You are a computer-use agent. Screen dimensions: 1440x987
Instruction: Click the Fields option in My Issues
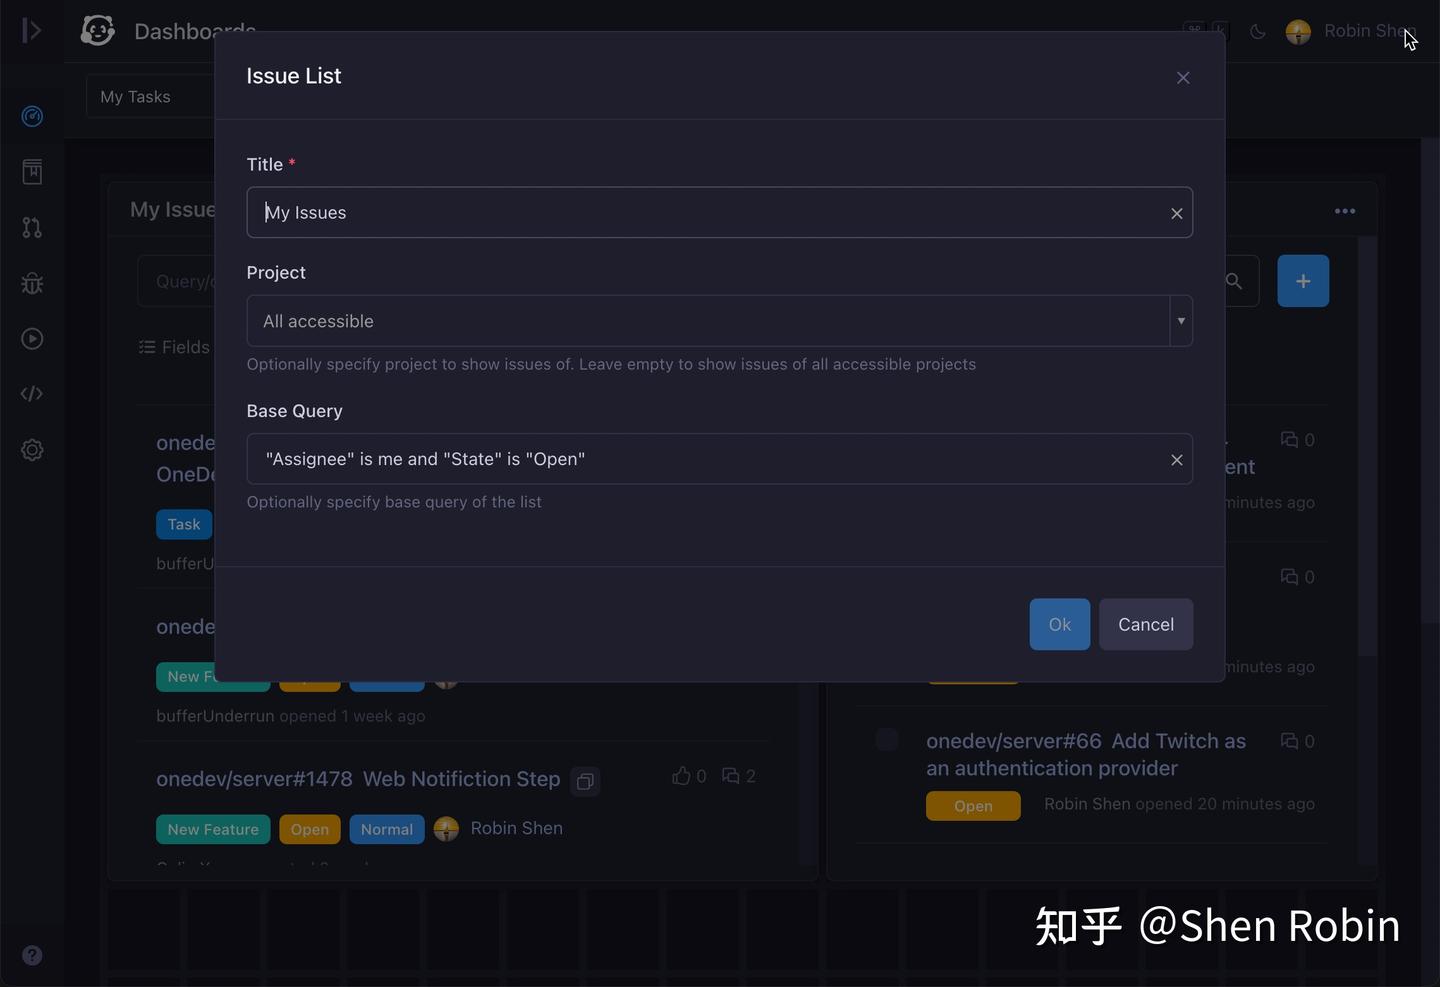point(175,347)
